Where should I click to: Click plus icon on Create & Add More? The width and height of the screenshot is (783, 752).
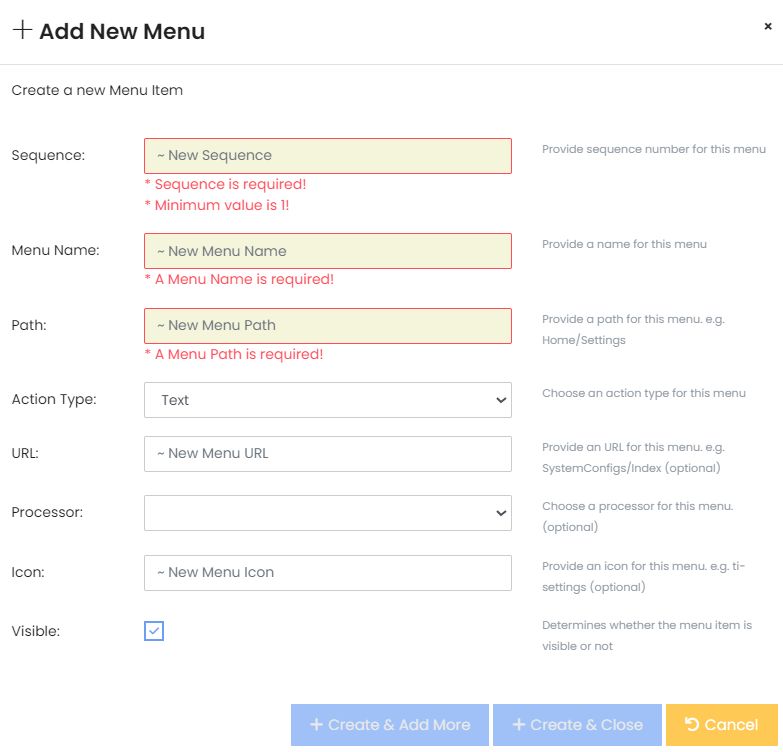(316, 725)
